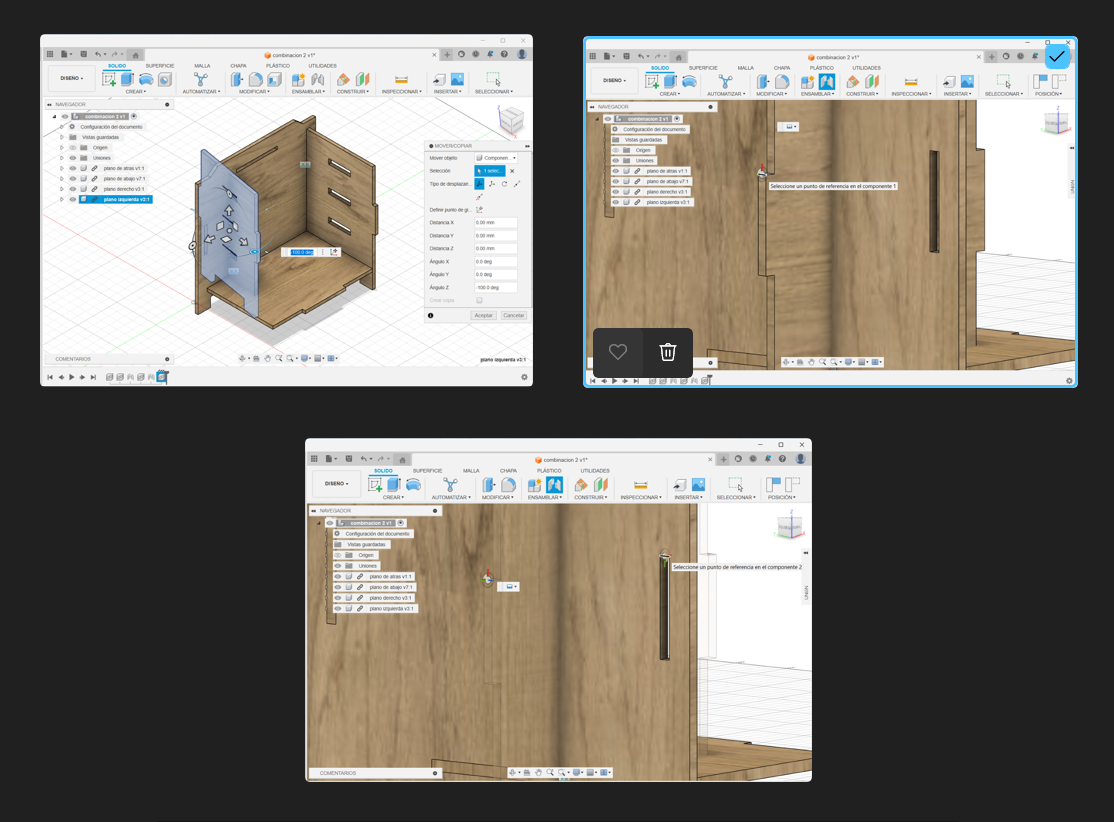Select CHAPA tab in 'componente 1' window
Screen dimensions: 1114x822
coord(782,67)
